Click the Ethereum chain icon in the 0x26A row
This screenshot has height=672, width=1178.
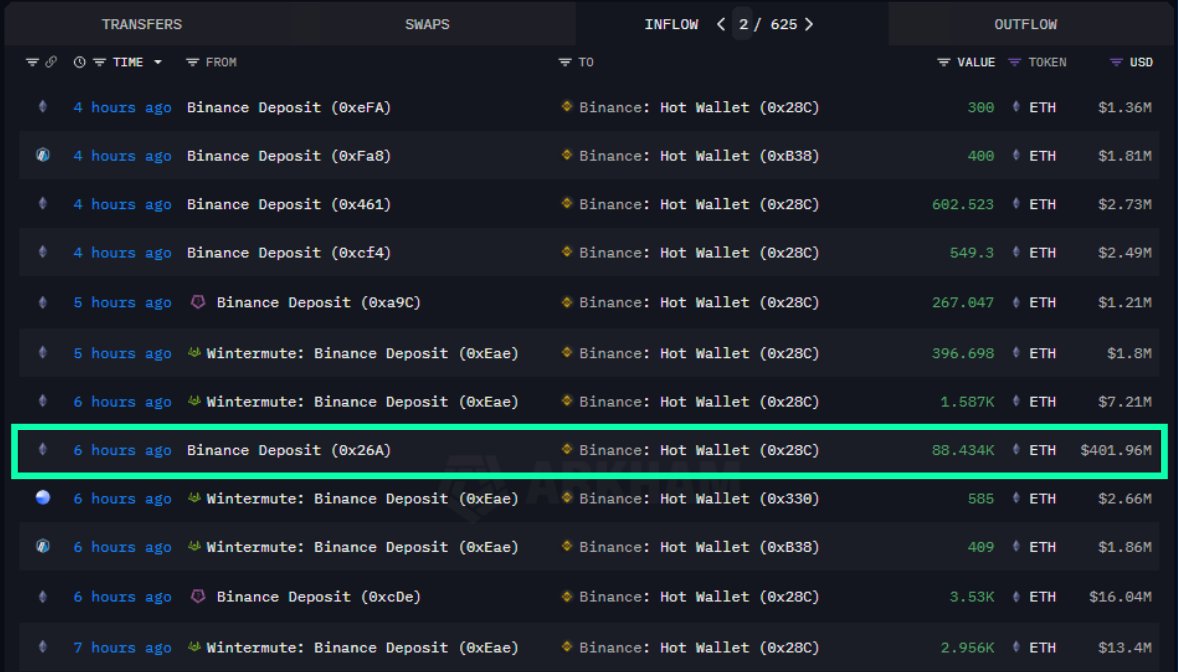click(x=43, y=450)
